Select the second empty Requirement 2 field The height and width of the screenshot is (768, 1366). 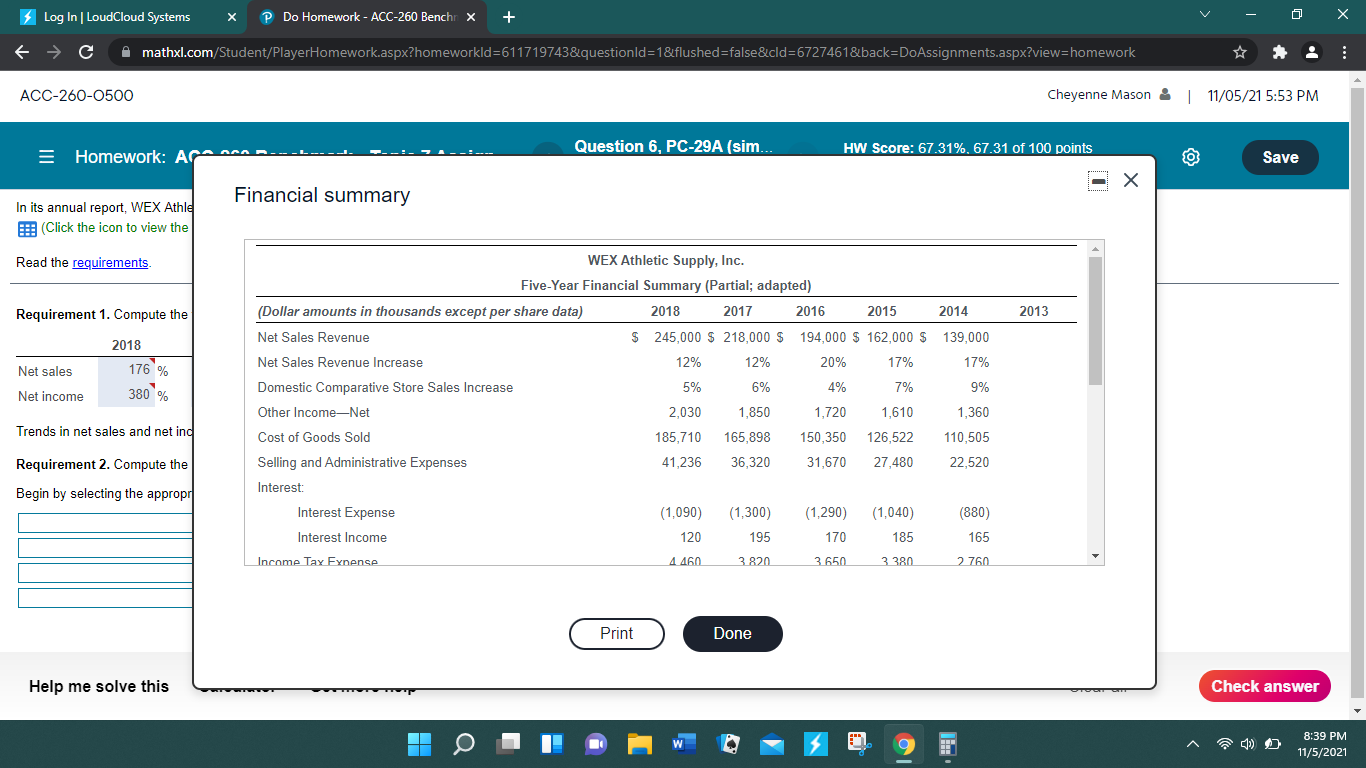click(105, 547)
